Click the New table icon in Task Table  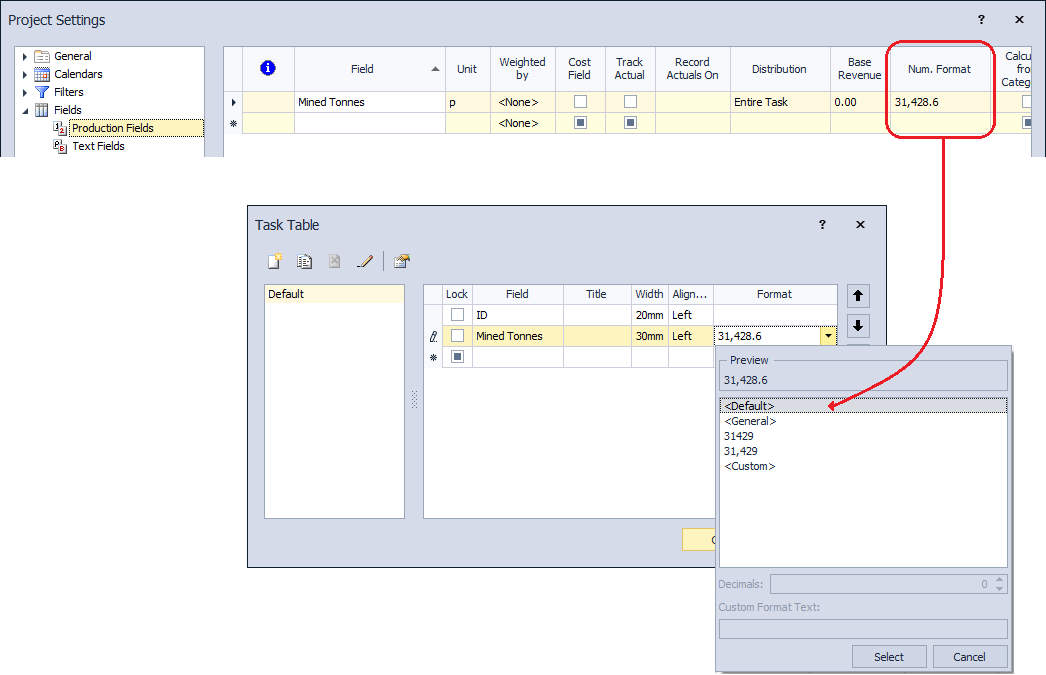[x=274, y=261]
